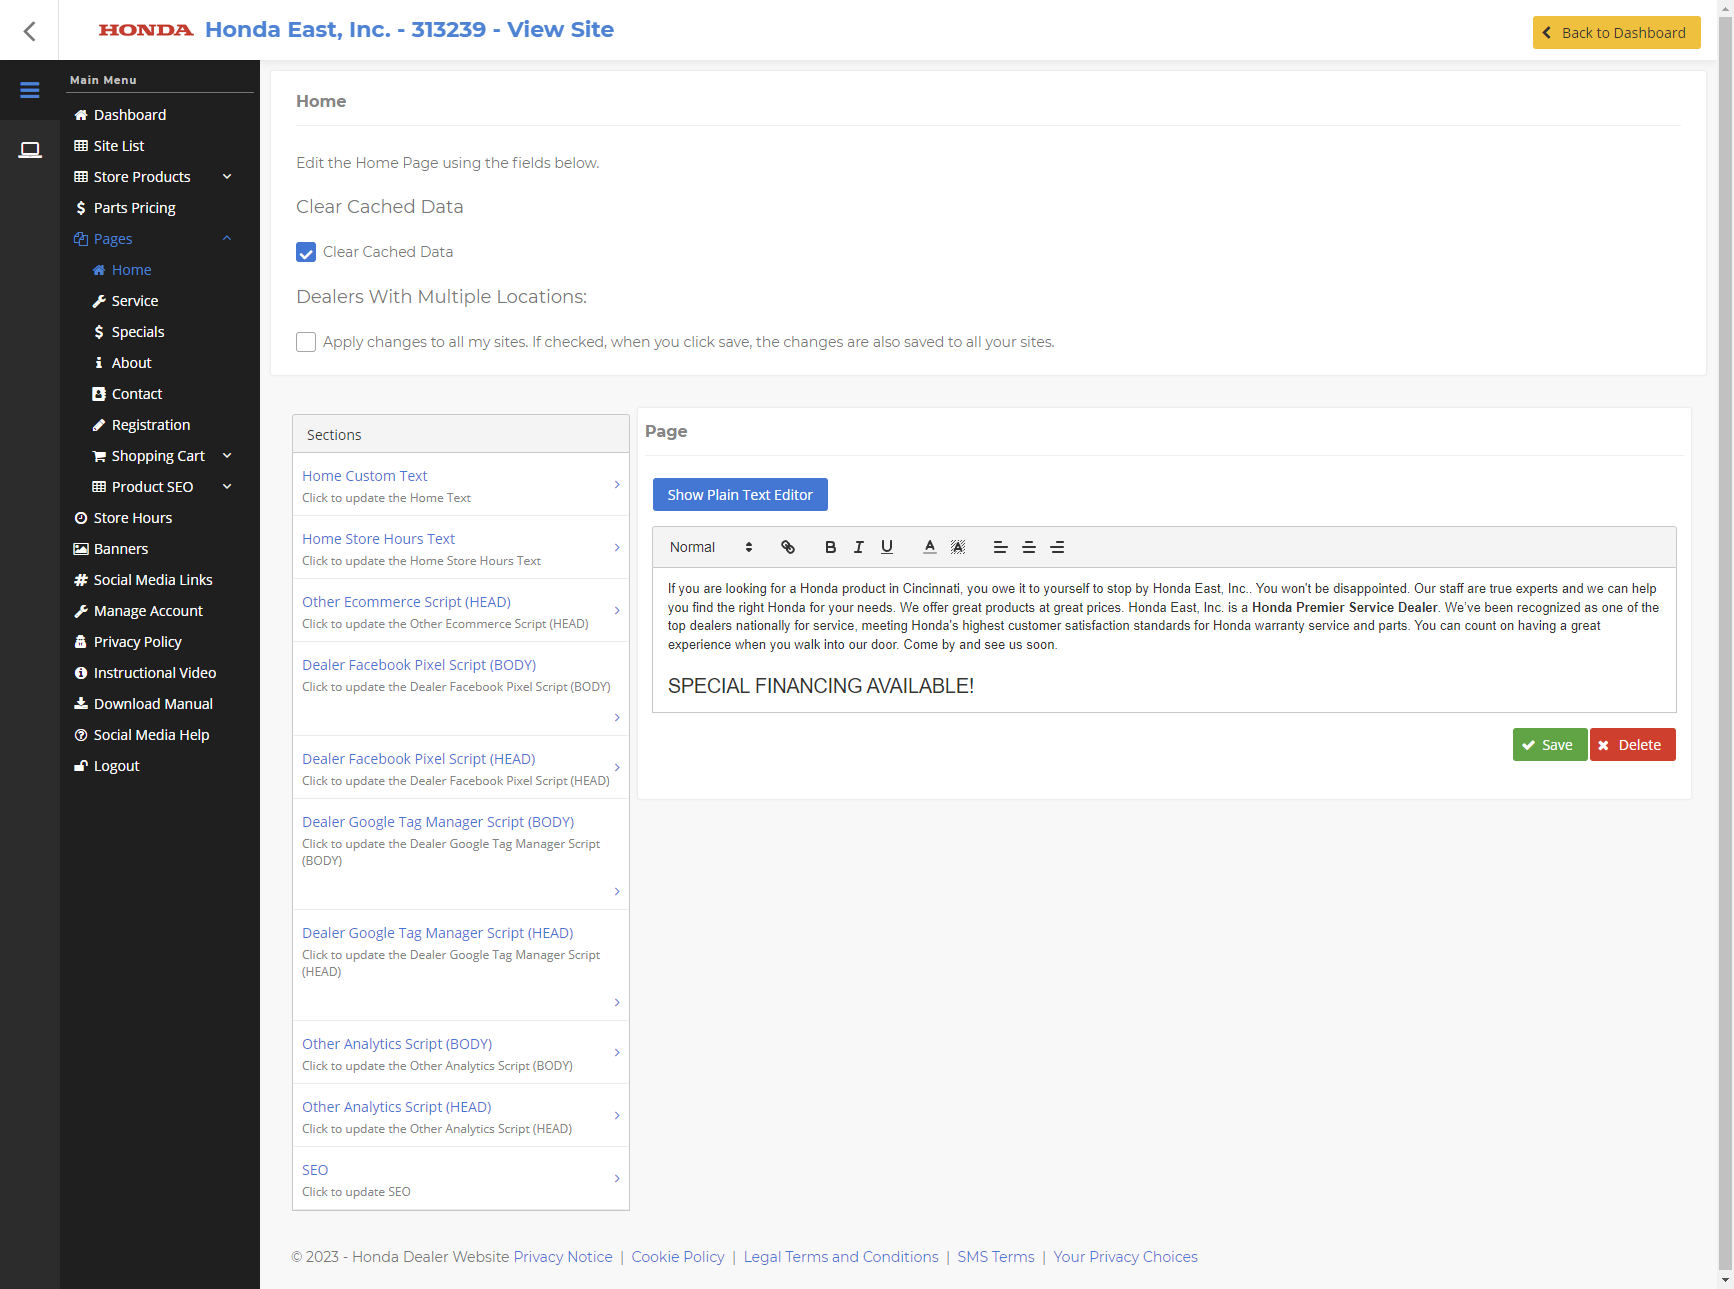Open the text background color picker

(958, 547)
